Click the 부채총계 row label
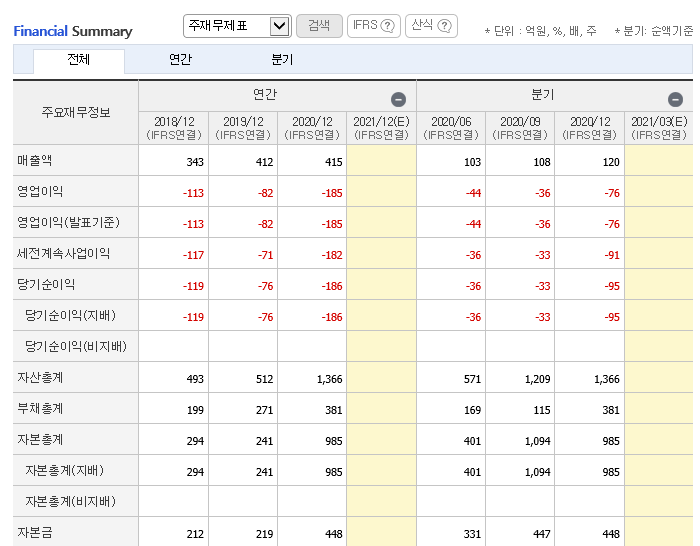This screenshot has width=700, height=546. click(x=40, y=408)
